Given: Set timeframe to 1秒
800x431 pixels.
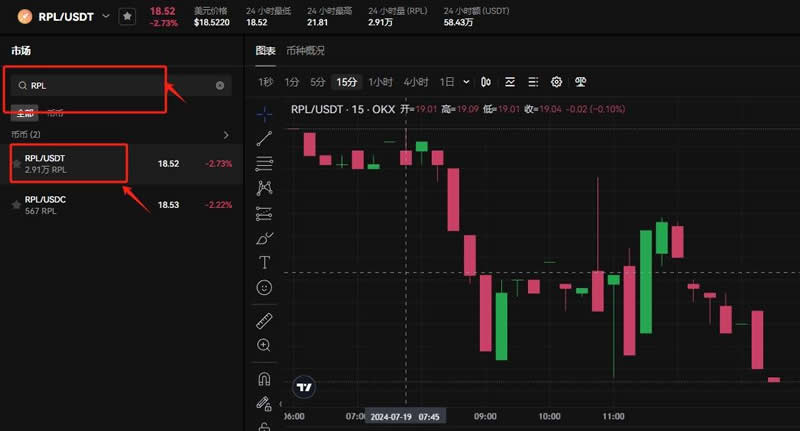Looking at the screenshot, I should pos(266,82).
